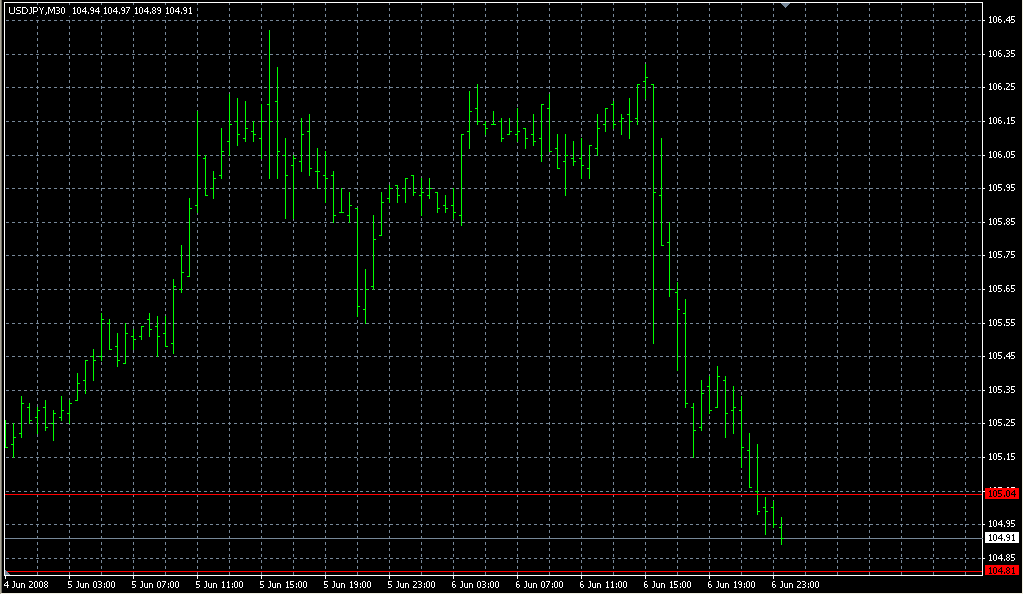The width and height of the screenshot is (1024, 594).
Task: Click the 4 Jun 2008 date label
Action: [26, 583]
